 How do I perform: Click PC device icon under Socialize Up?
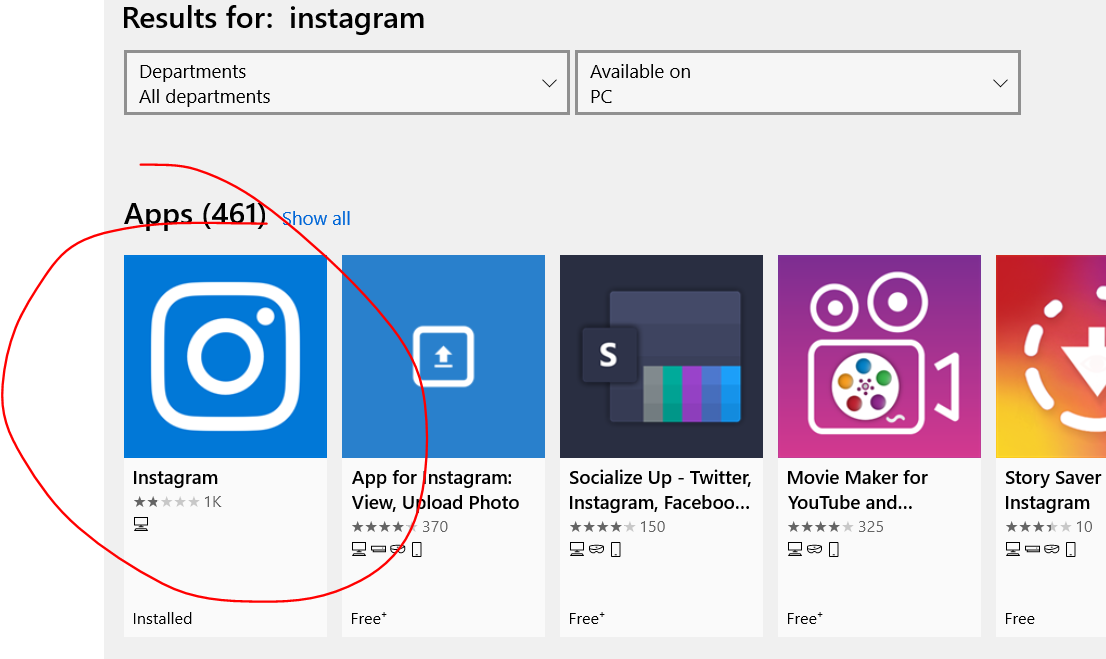(577, 549)
